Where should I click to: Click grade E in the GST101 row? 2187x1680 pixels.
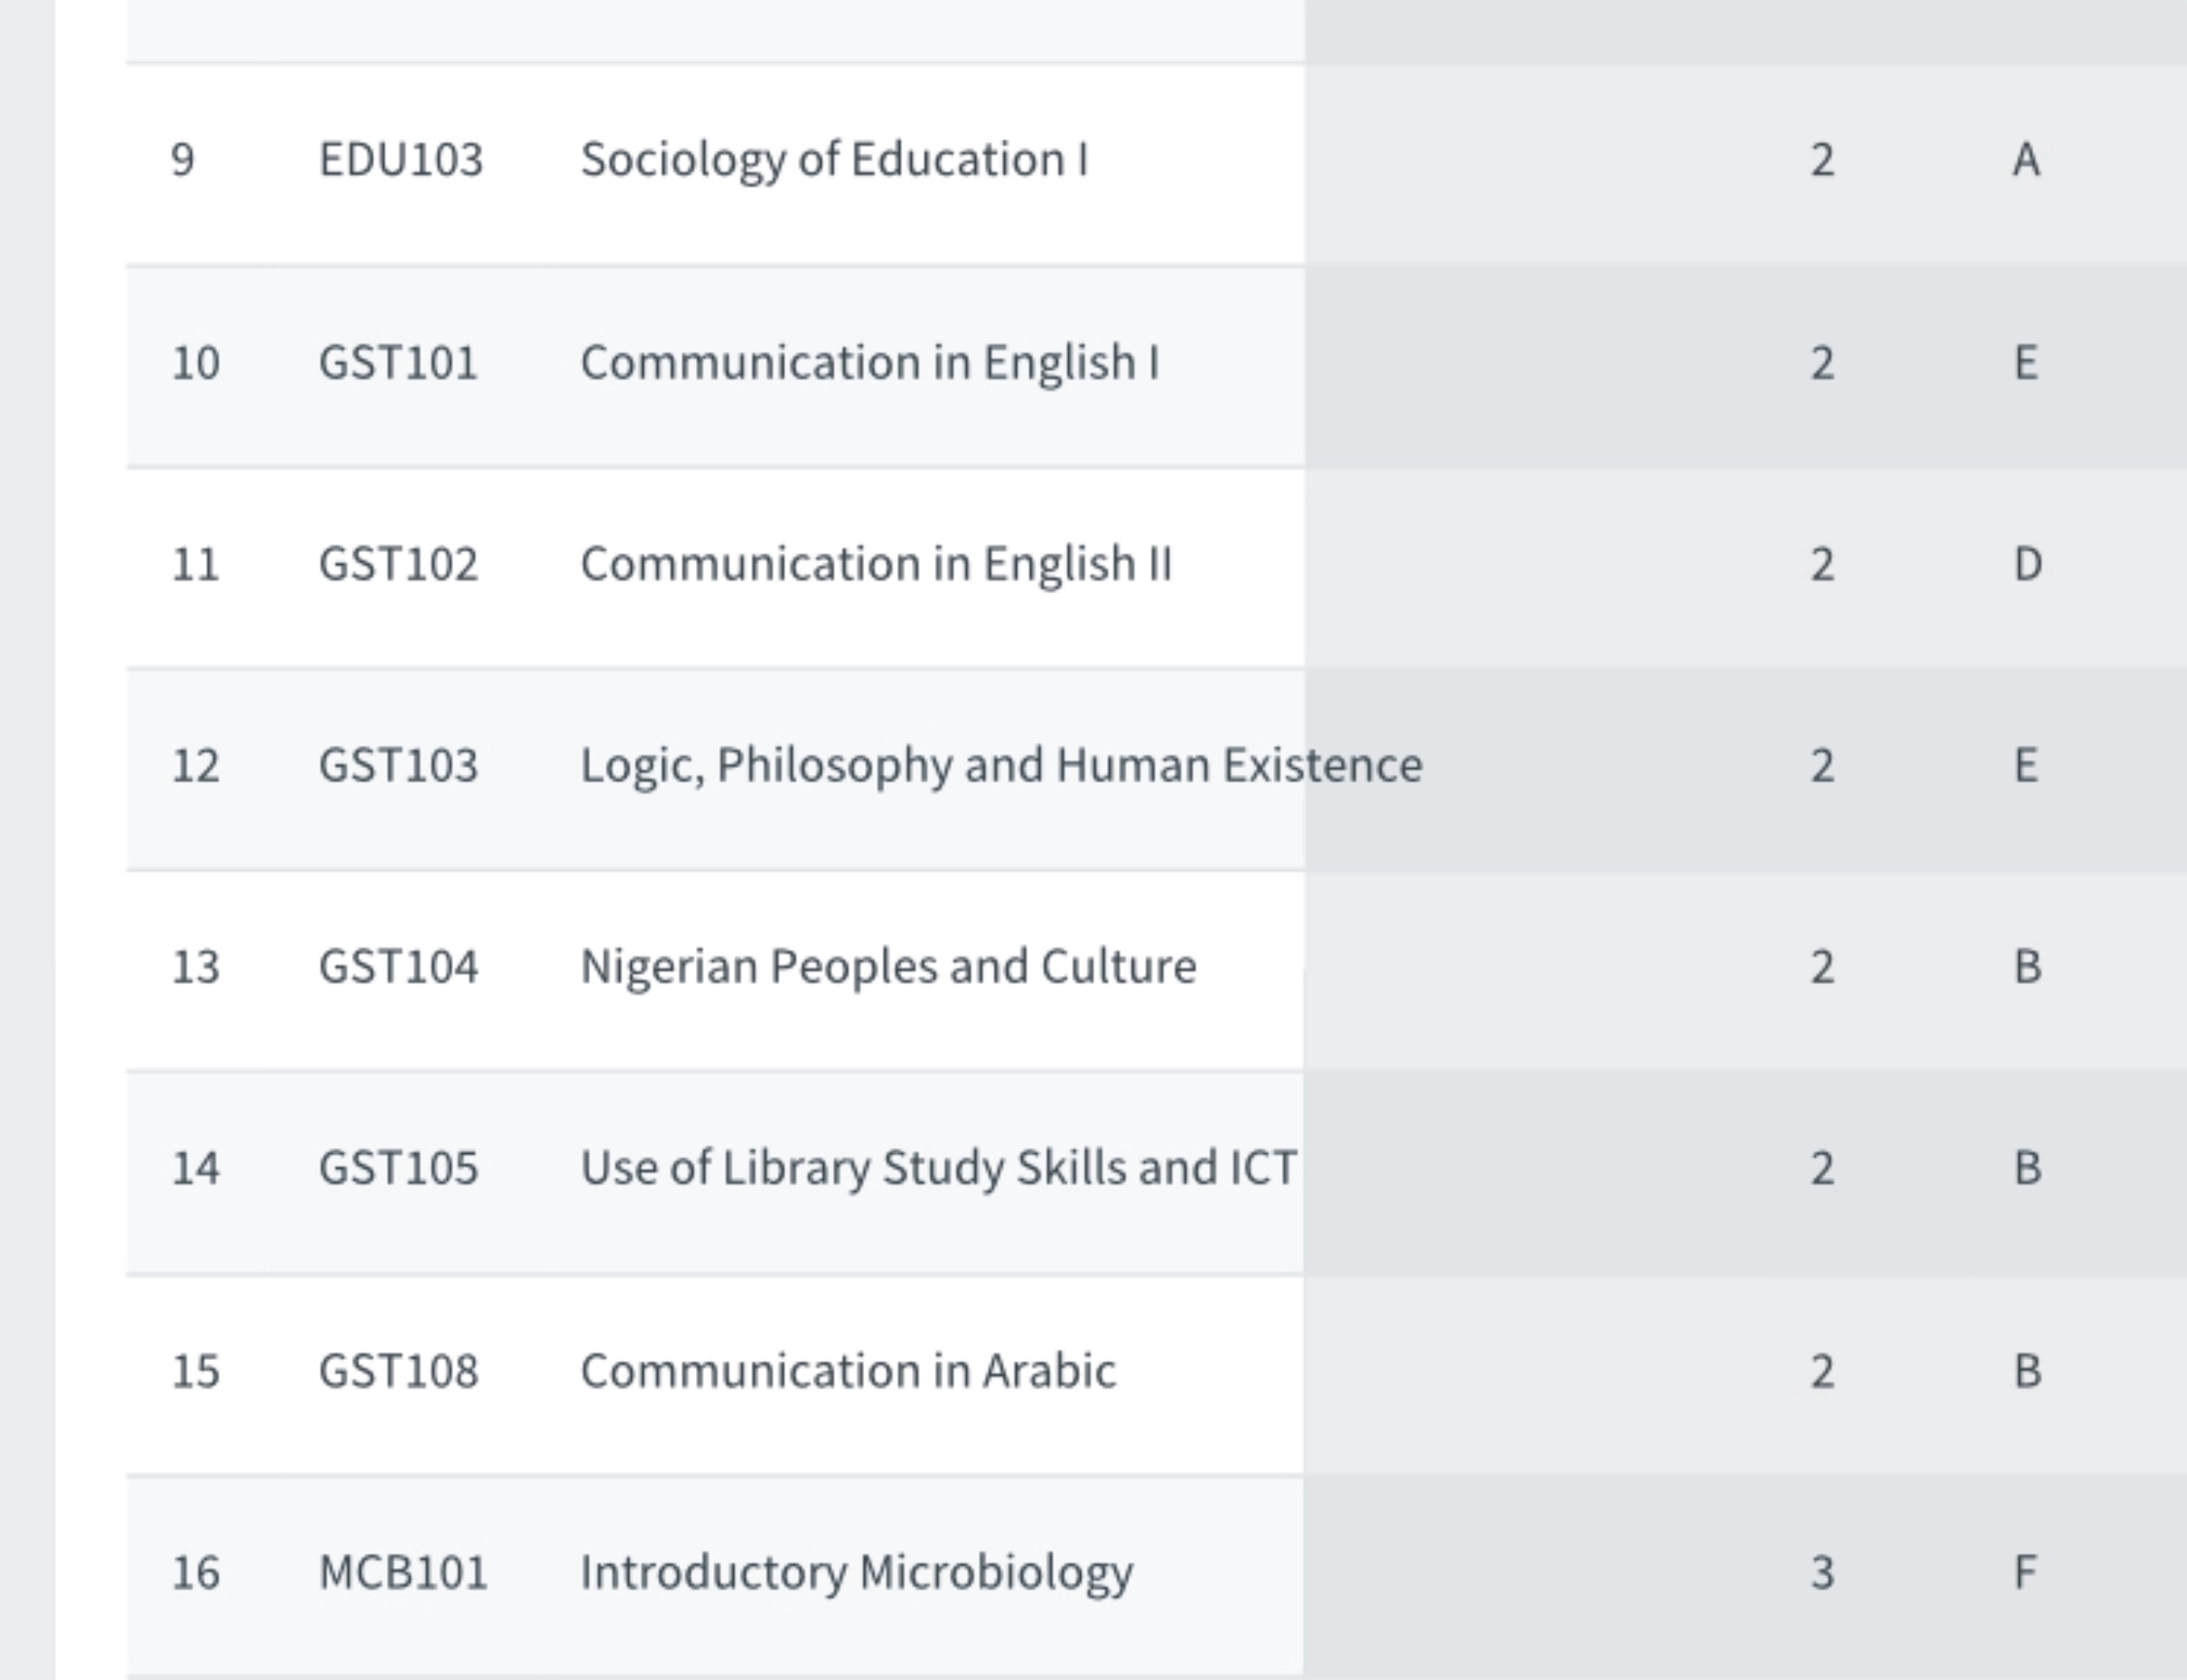click(x=2026, y=362)
